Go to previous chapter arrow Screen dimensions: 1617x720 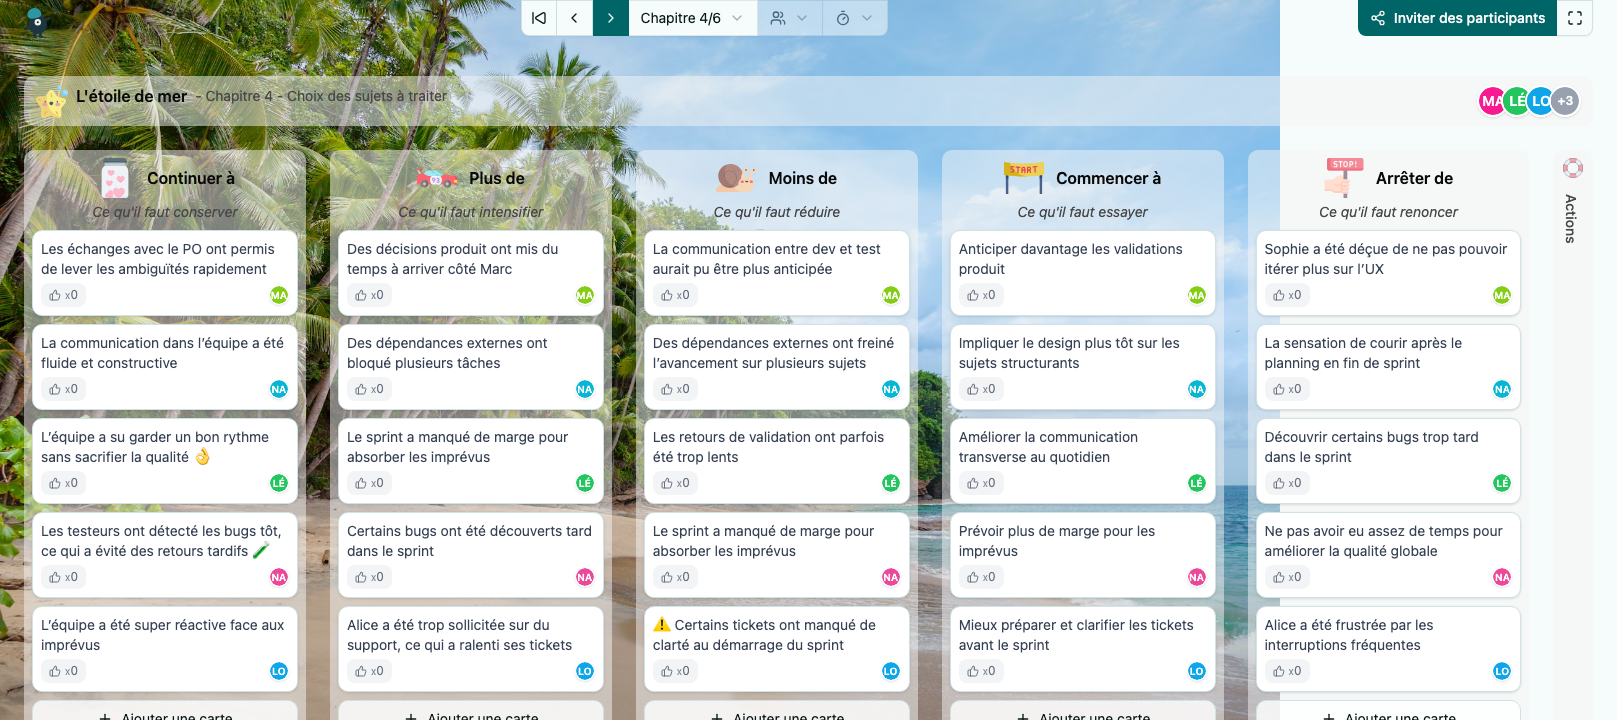click(574, 18)
